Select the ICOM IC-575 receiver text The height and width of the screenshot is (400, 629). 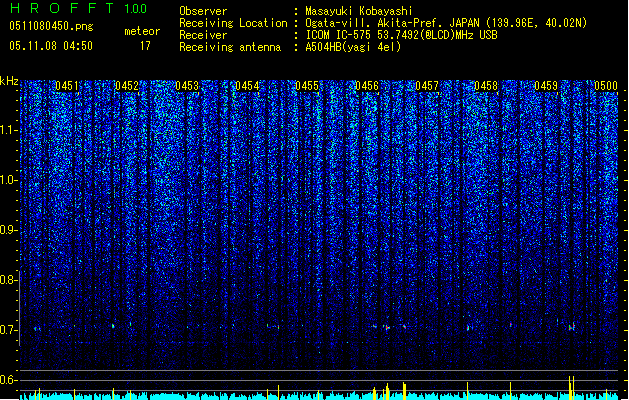coord(401,35)
